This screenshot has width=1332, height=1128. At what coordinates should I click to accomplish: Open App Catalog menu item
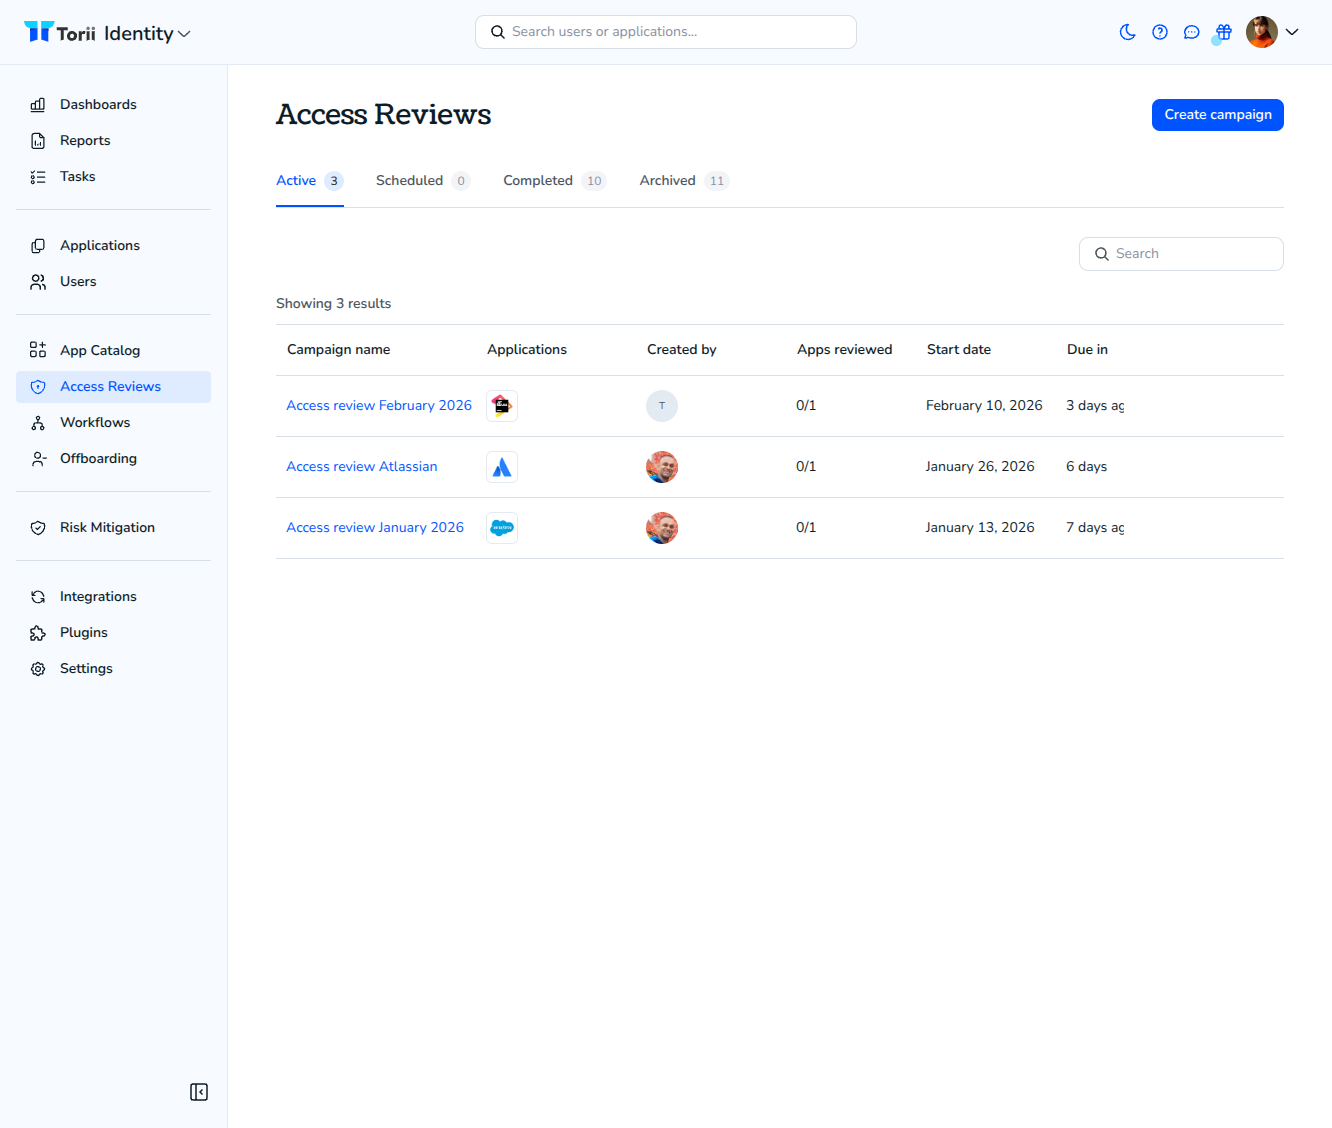click(x=113, y=350)
